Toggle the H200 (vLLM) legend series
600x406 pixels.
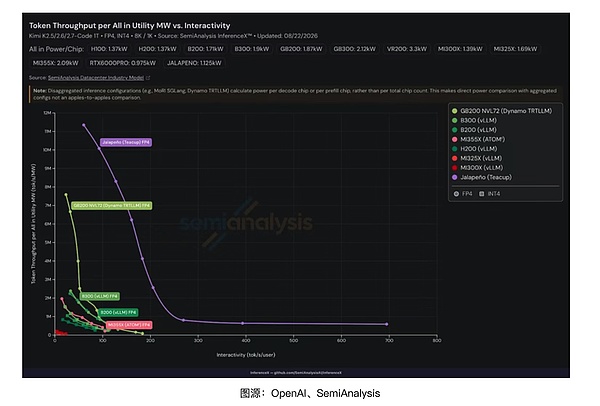[x=474, y=149]
